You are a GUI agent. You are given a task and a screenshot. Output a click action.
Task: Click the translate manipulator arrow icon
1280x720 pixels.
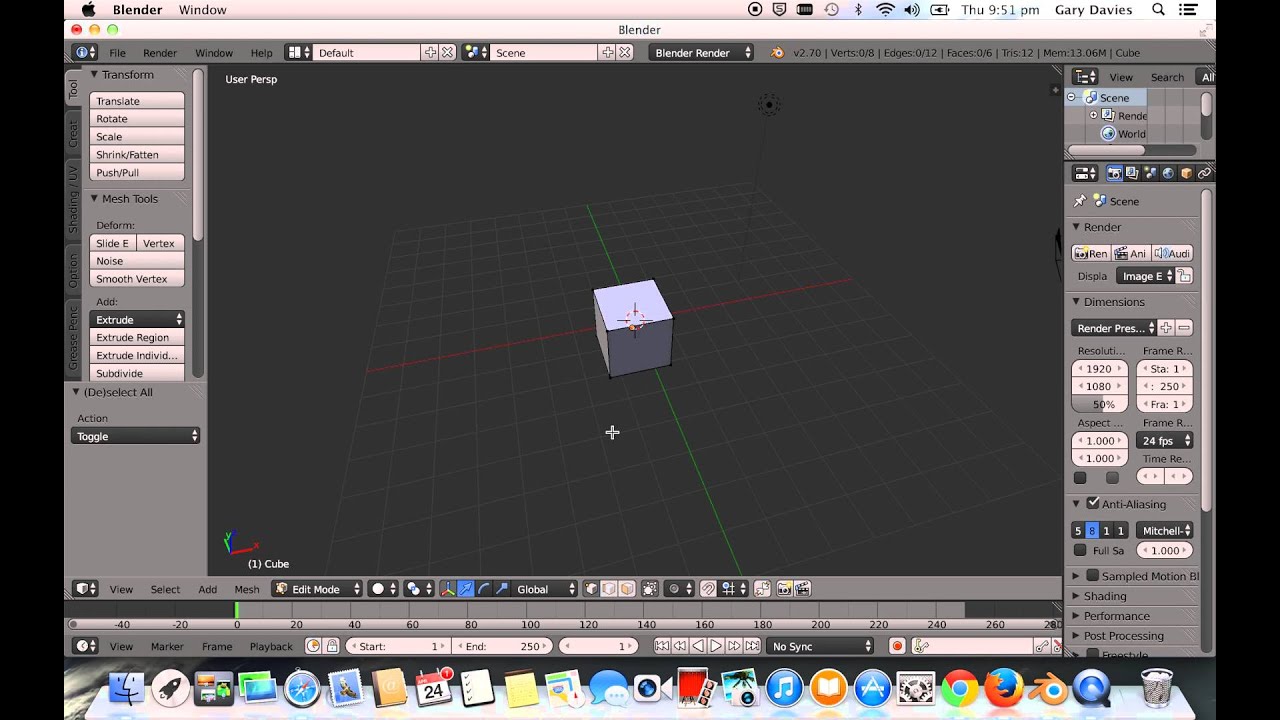pyautogui.click(x=466, y=589)
